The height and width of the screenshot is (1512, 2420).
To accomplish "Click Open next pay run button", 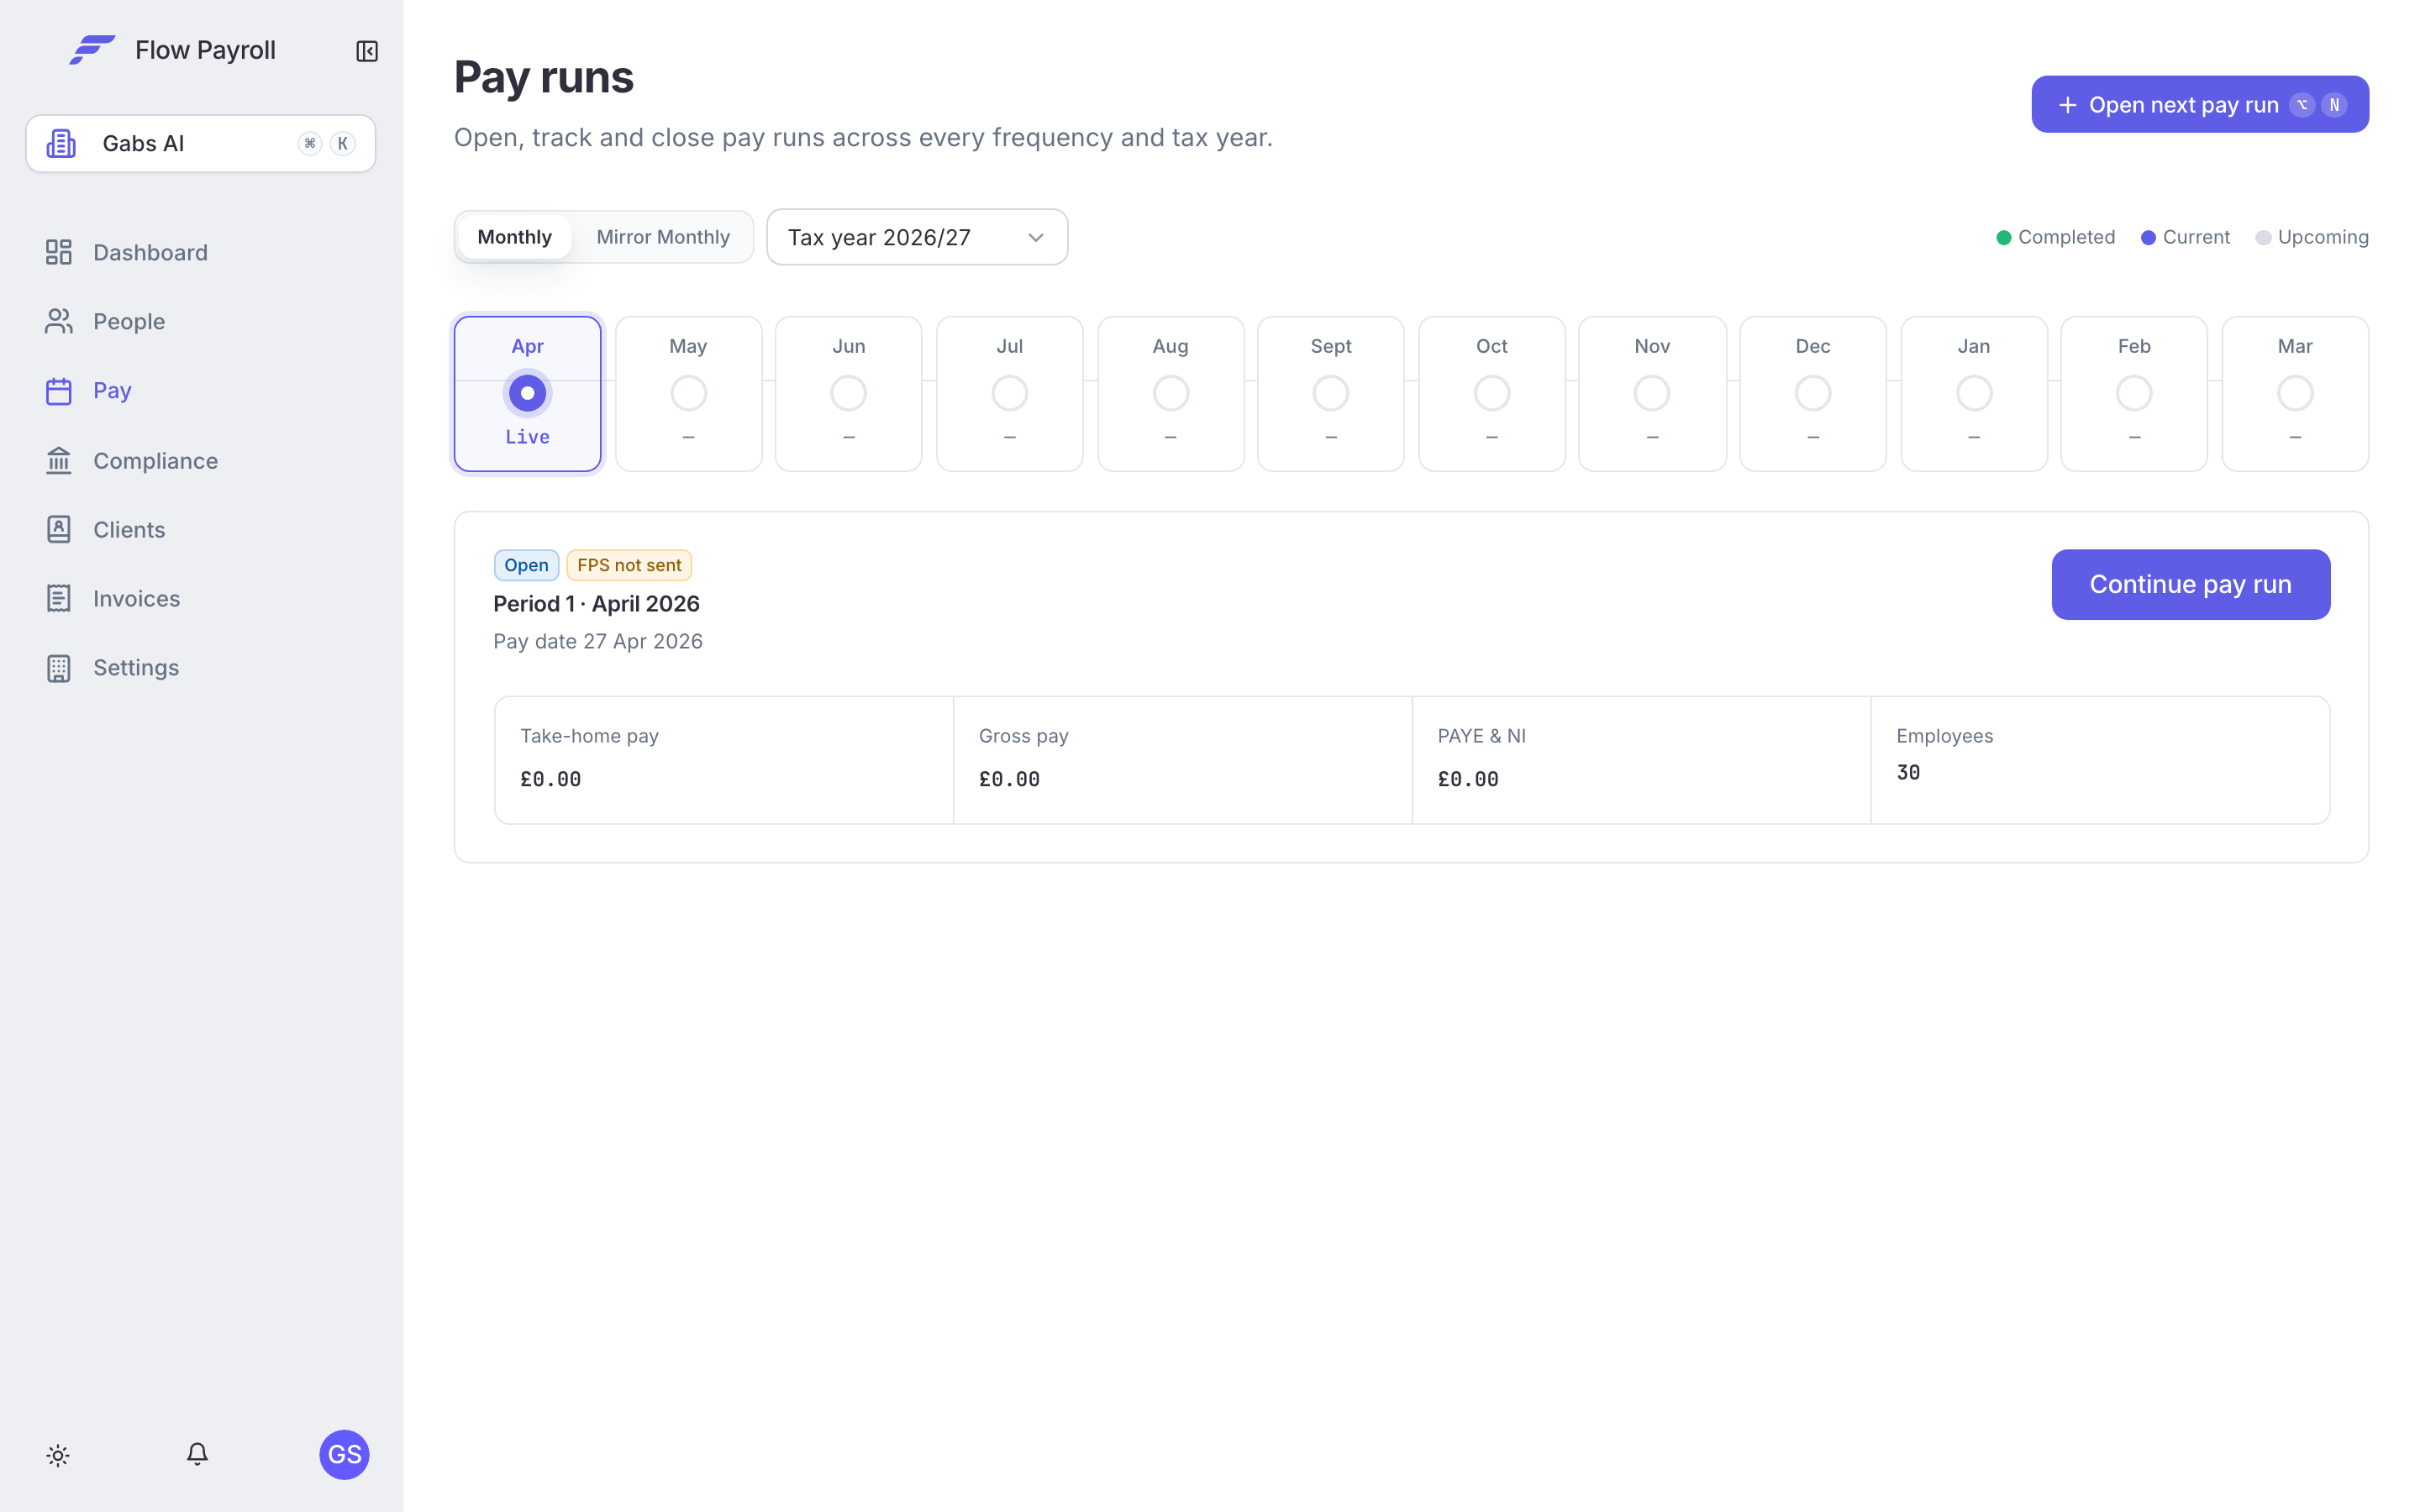I will (2200, 104).
